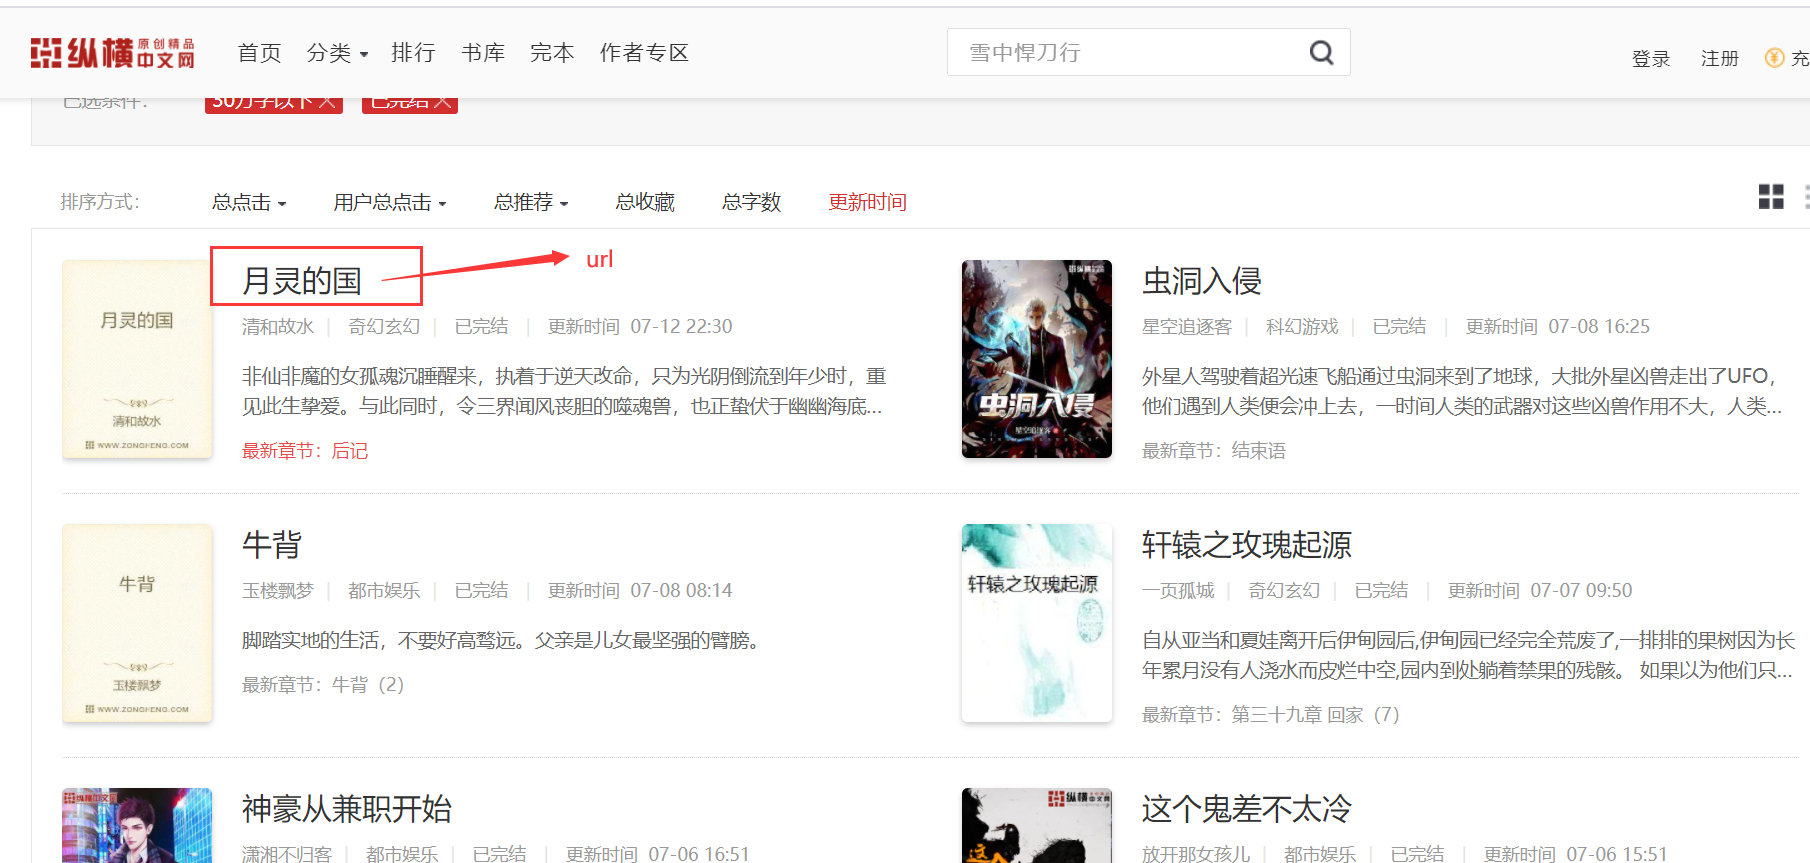
Task: Open 科幻游戏 category of 虫洞入侵
Action: pos(1302,327)
